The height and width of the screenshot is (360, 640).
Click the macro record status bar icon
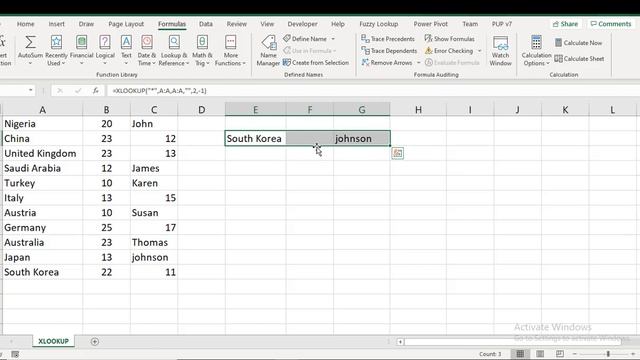[15, 354]
